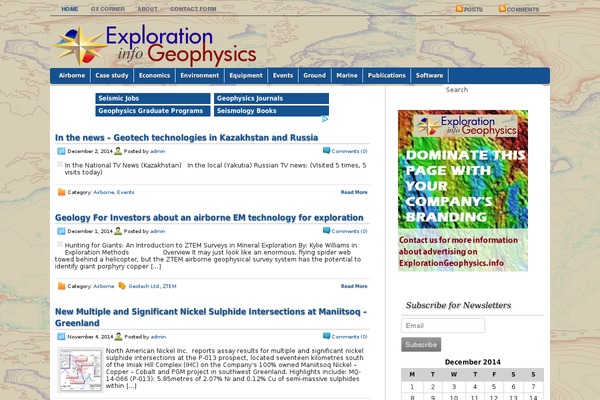This screenshot has width=600, height=400.
Task: Click the Greenland map thumbnail in the nickel post
Action: 80,370
